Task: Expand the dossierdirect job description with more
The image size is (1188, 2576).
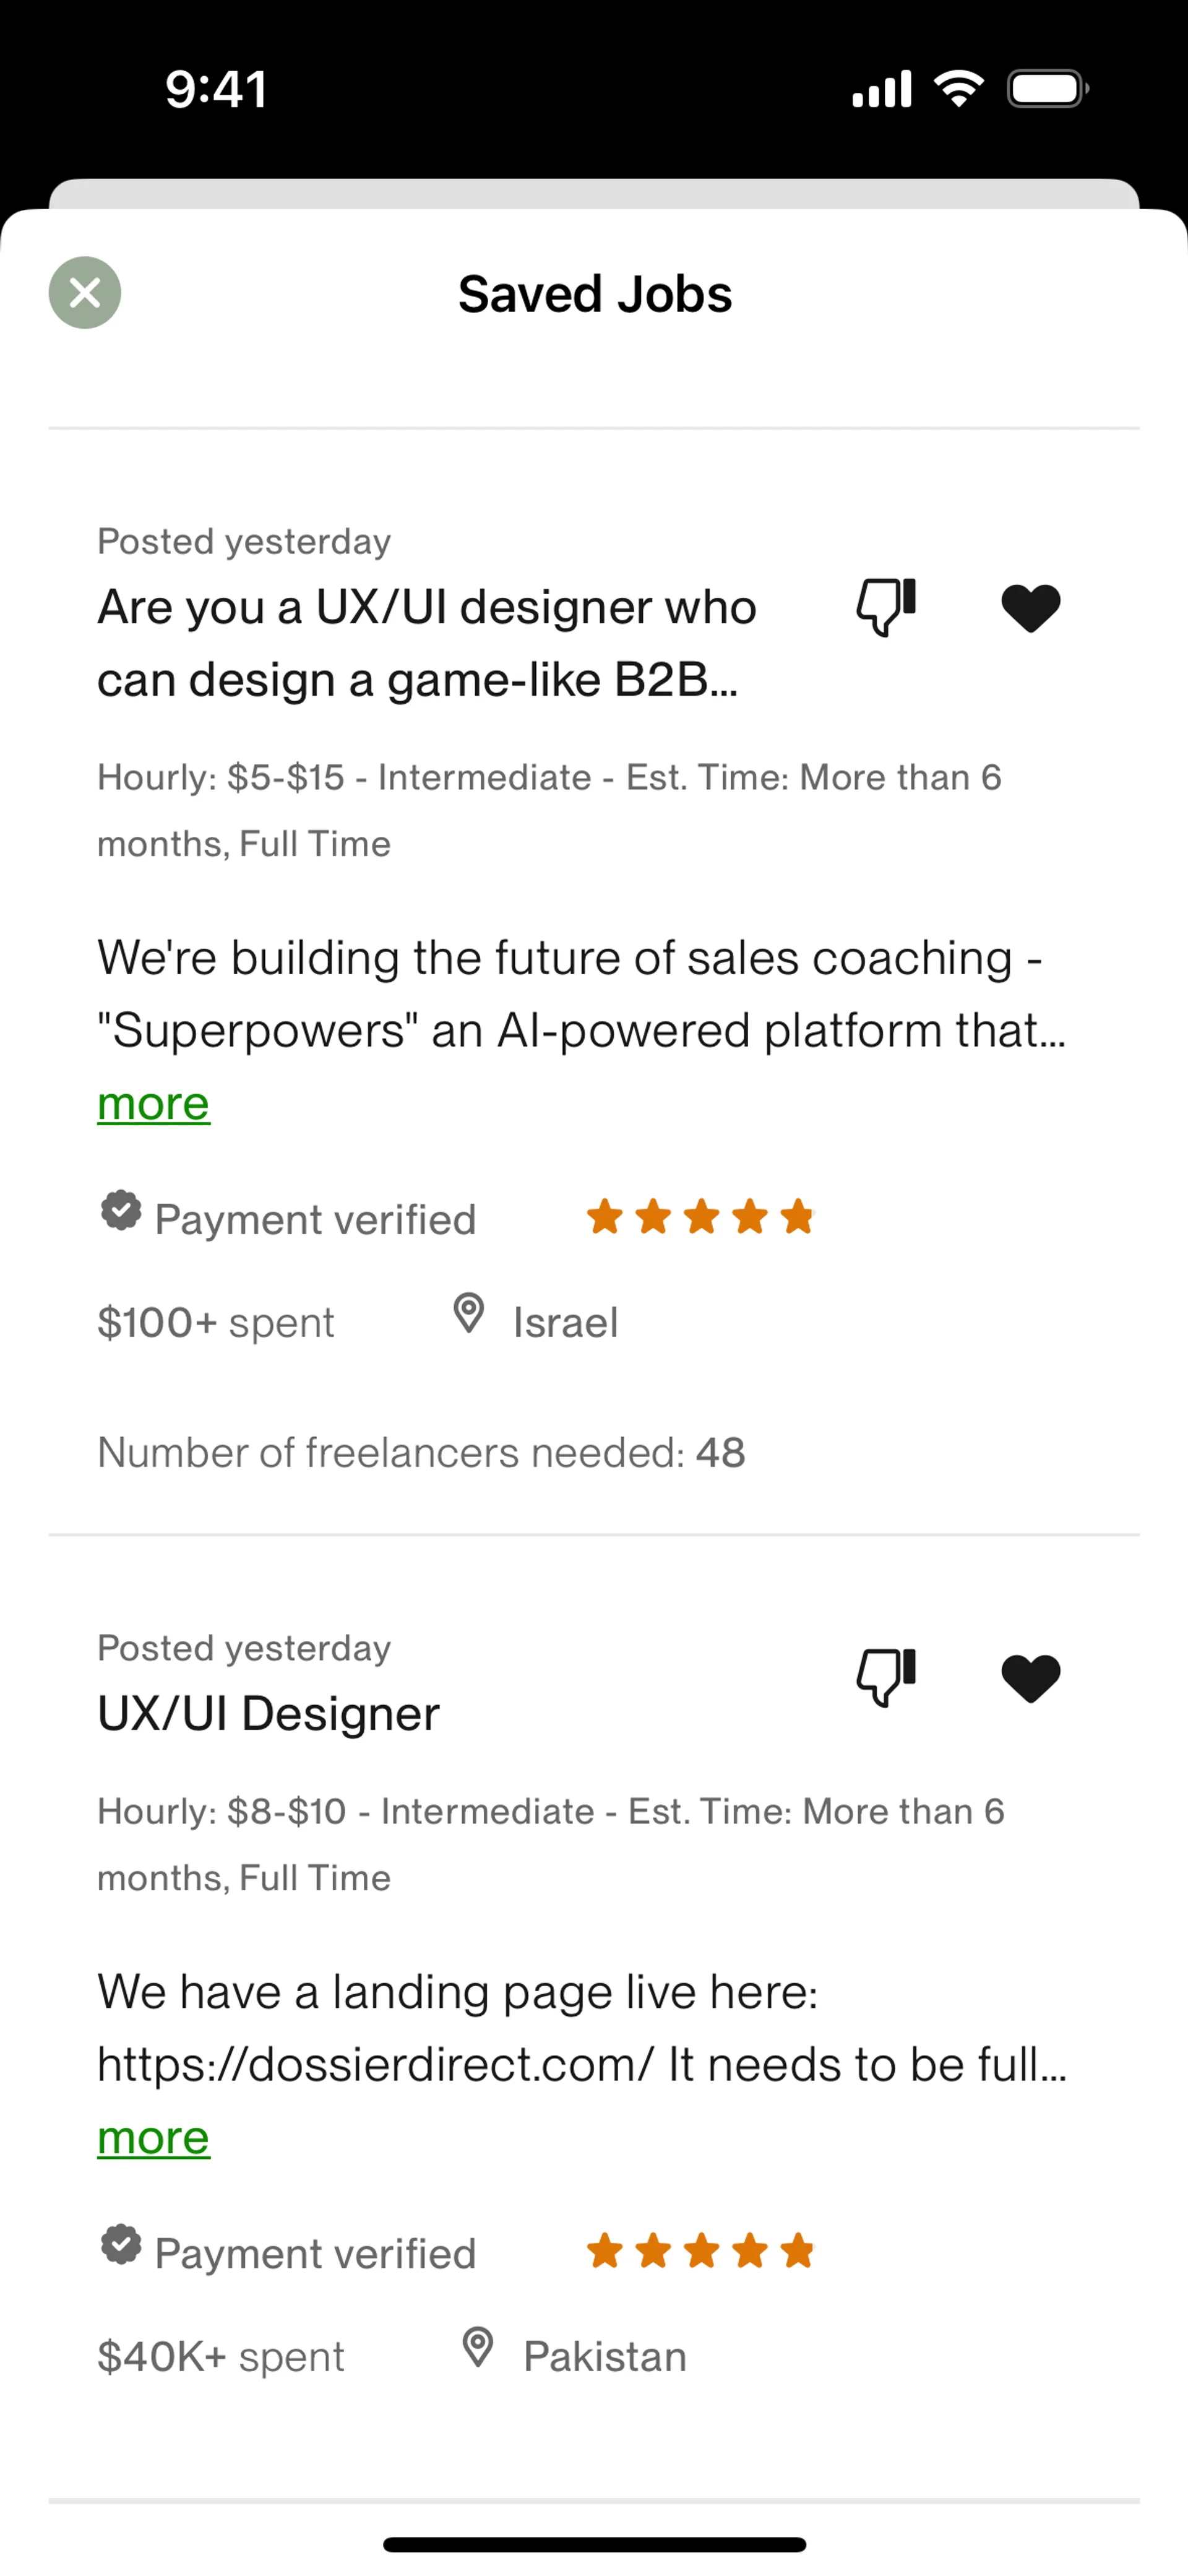Action: pyautogui.click(x=153, y=2138)
